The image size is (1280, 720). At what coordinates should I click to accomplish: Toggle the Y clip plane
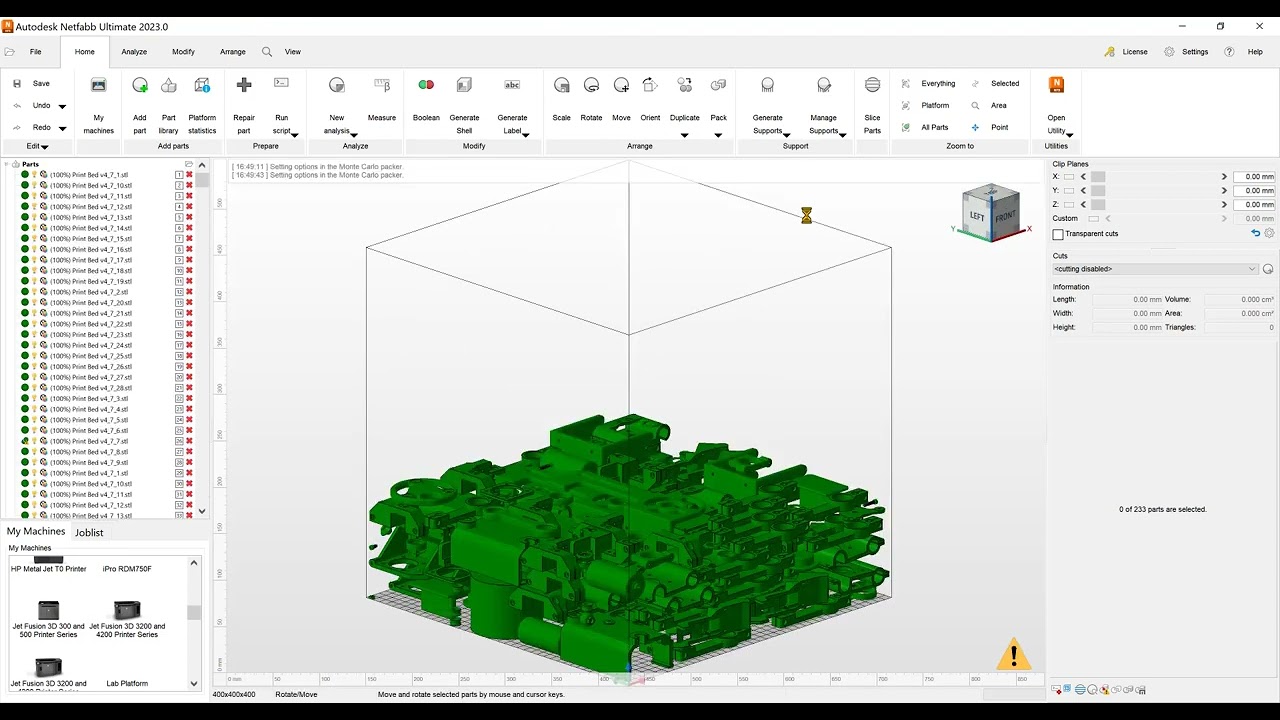point(1068,191)
